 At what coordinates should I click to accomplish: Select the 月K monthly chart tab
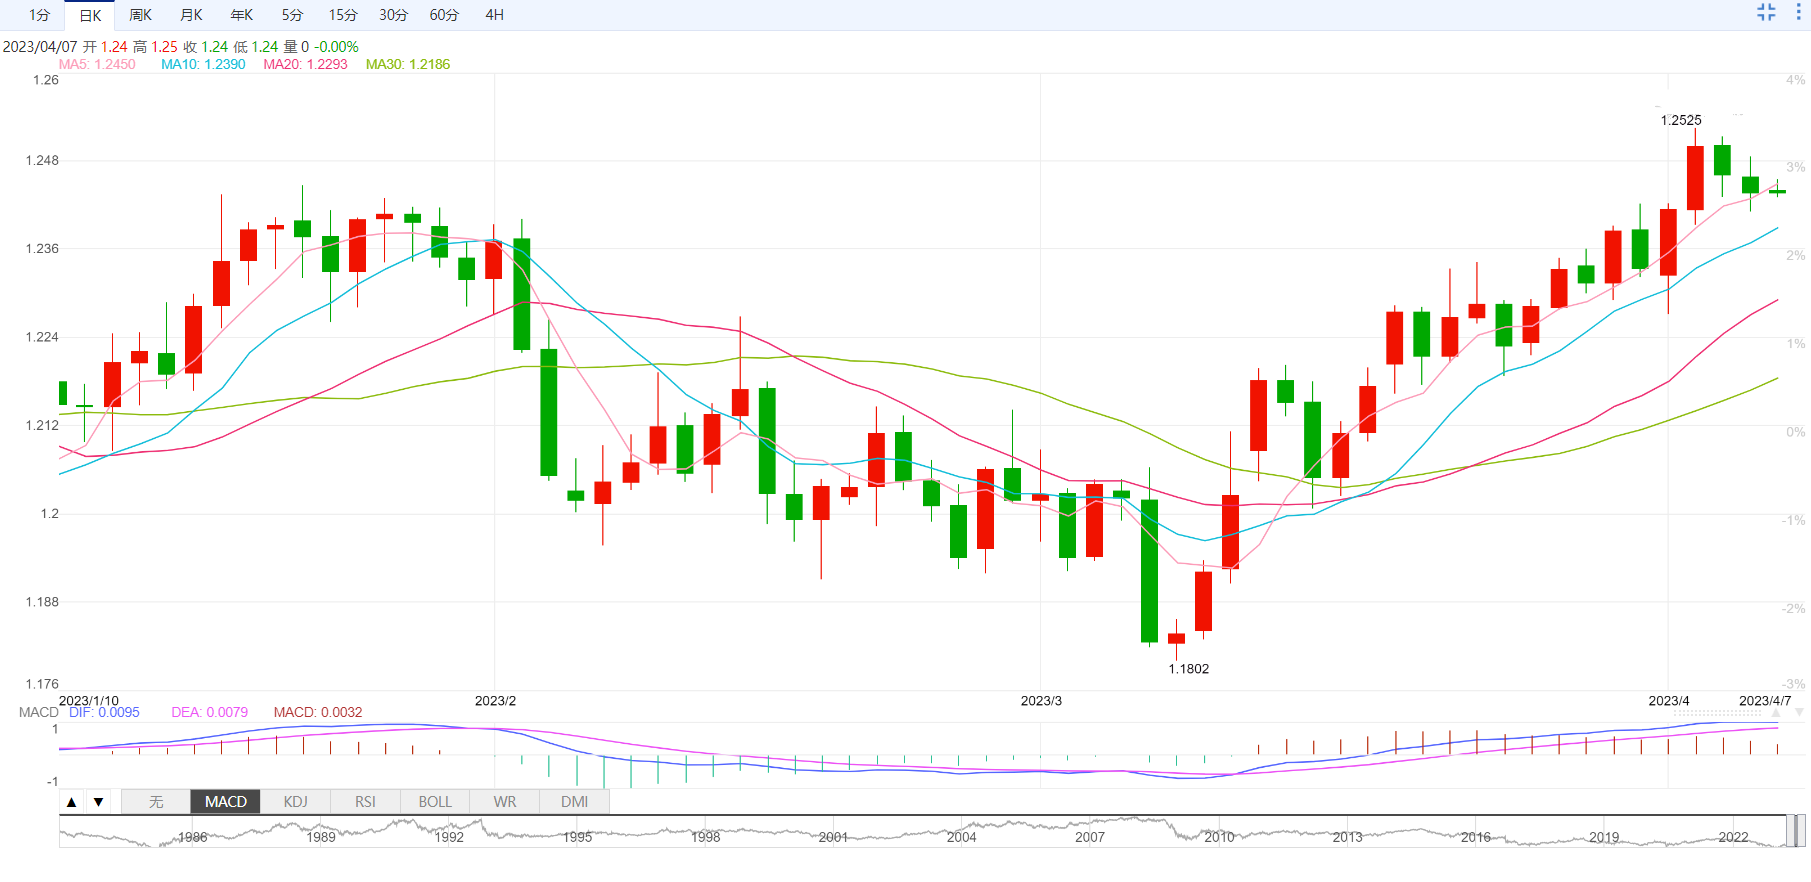[191, 15]
